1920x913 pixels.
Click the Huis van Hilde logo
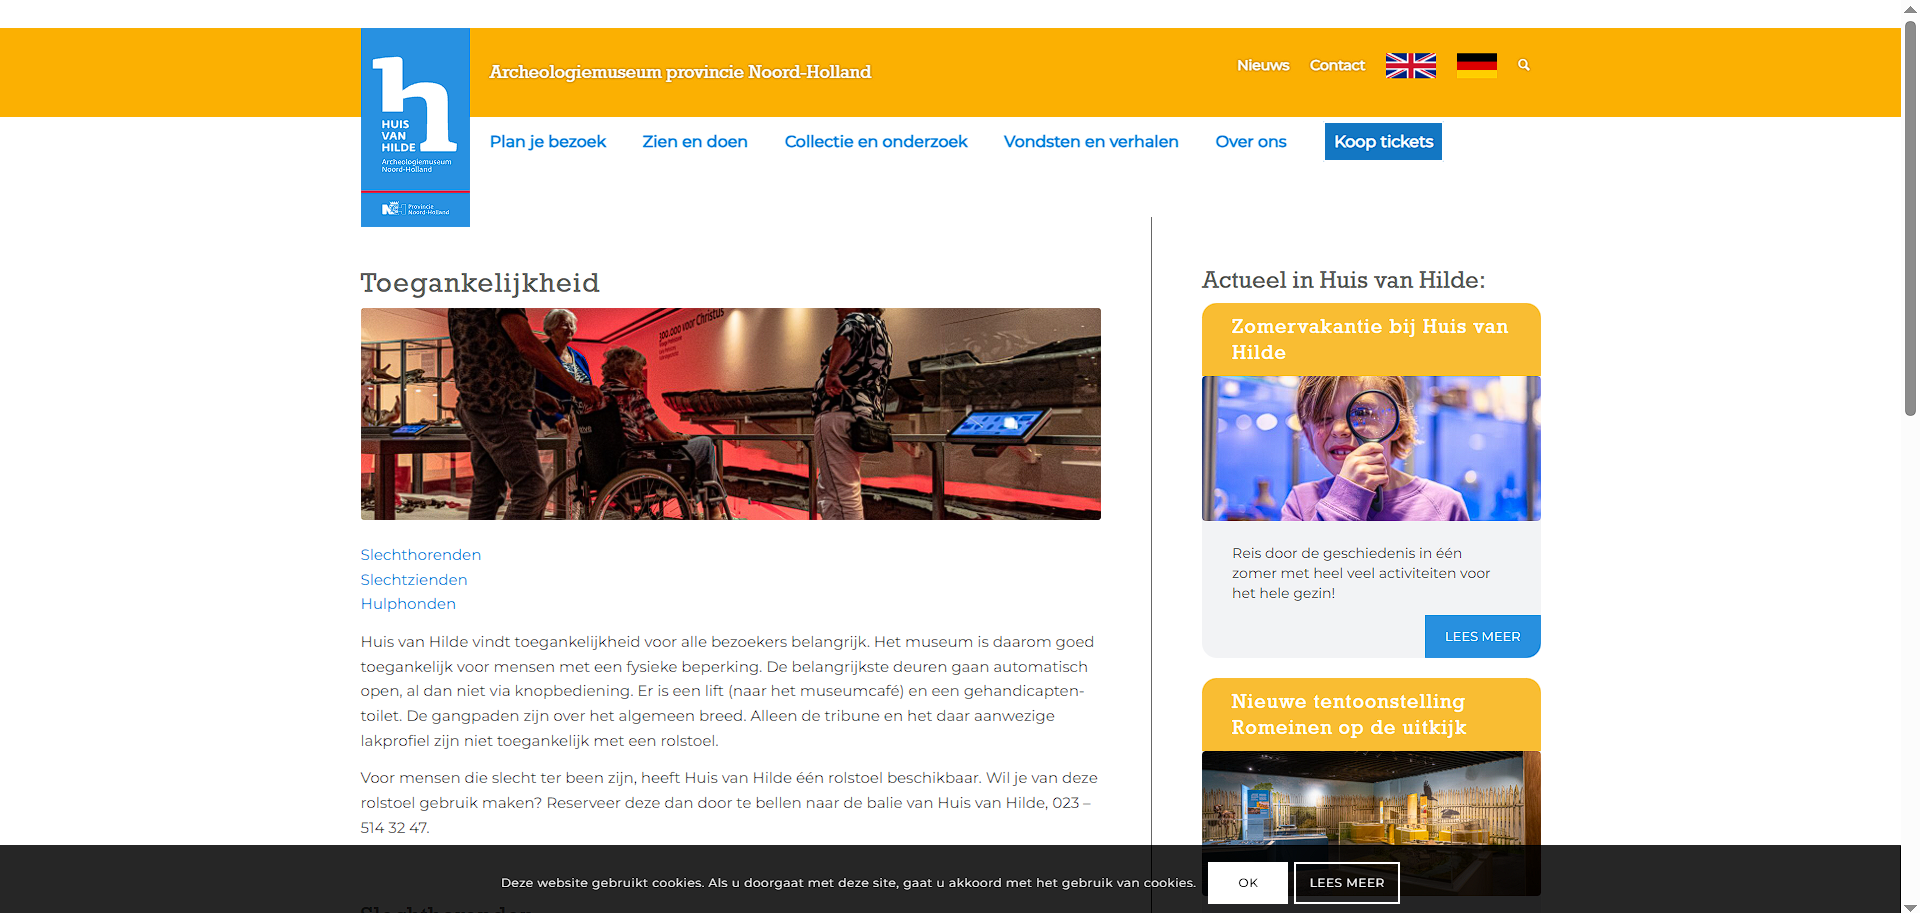click(415, 127)
